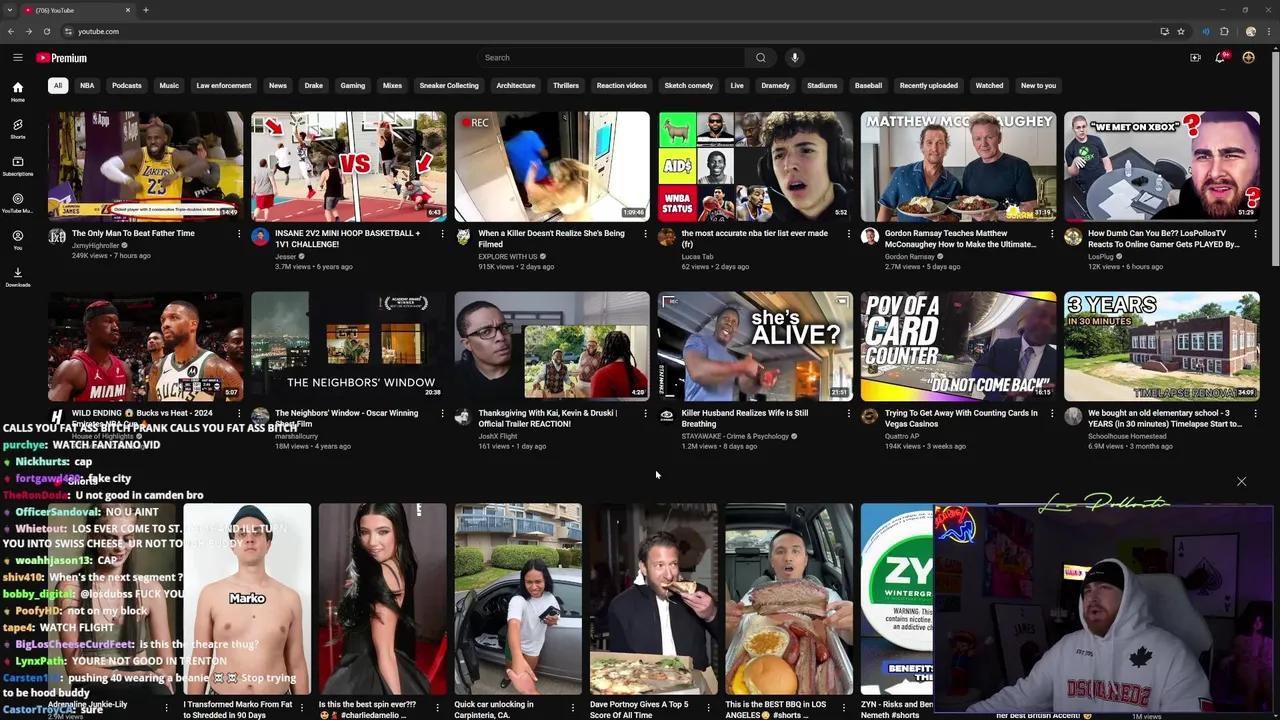Open the notifications bell
Image resolution: width=1280 pixels, height=720 pixels.
(1220, 58)
